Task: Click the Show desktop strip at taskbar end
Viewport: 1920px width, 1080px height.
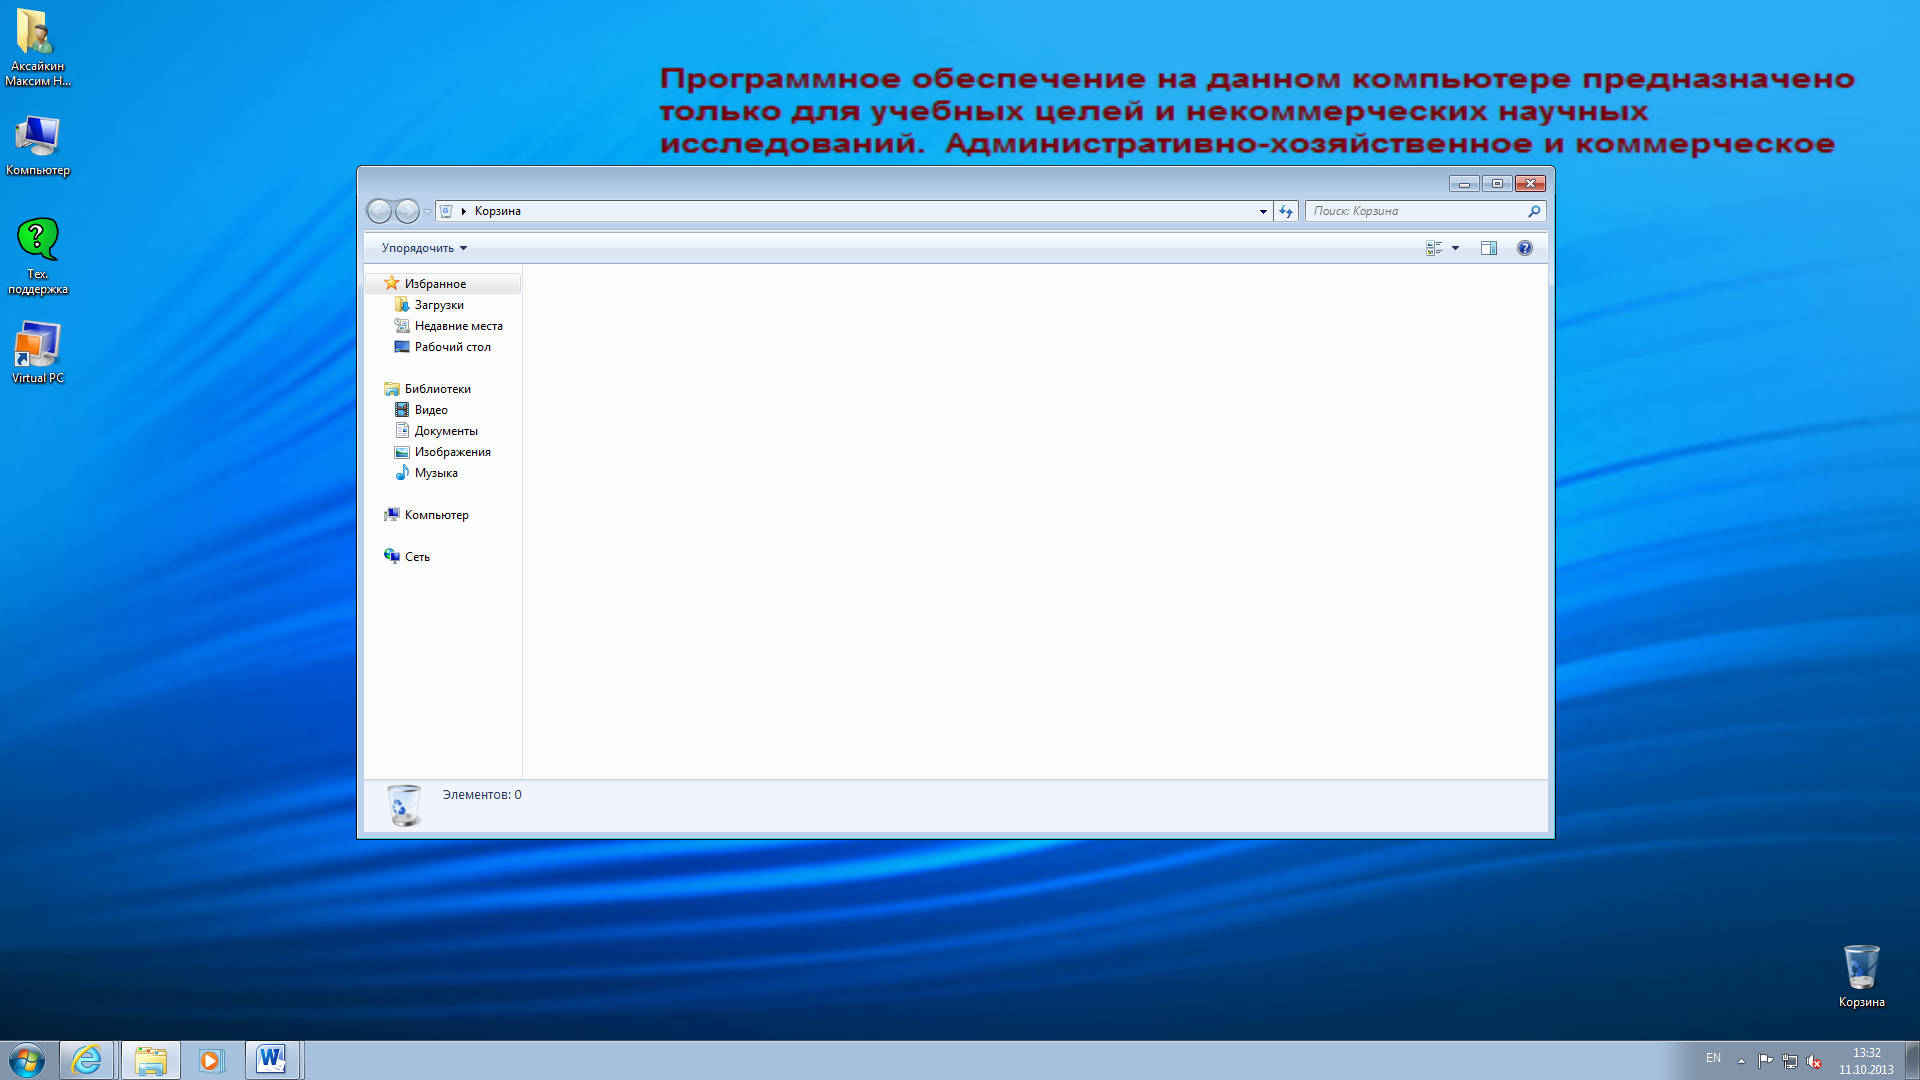Action: 1913,1060
